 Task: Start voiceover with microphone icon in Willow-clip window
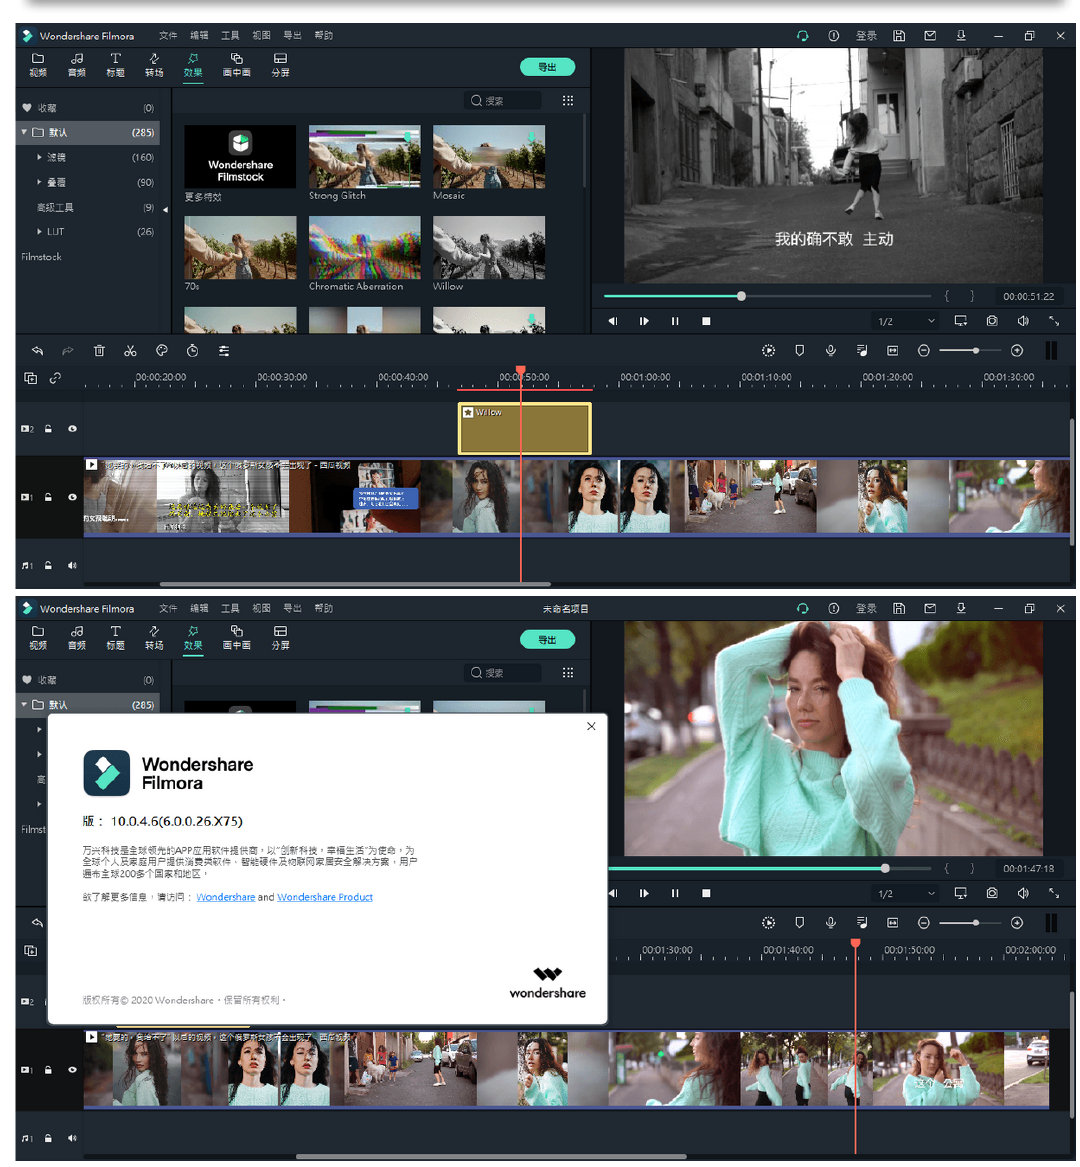click(831, 351)
